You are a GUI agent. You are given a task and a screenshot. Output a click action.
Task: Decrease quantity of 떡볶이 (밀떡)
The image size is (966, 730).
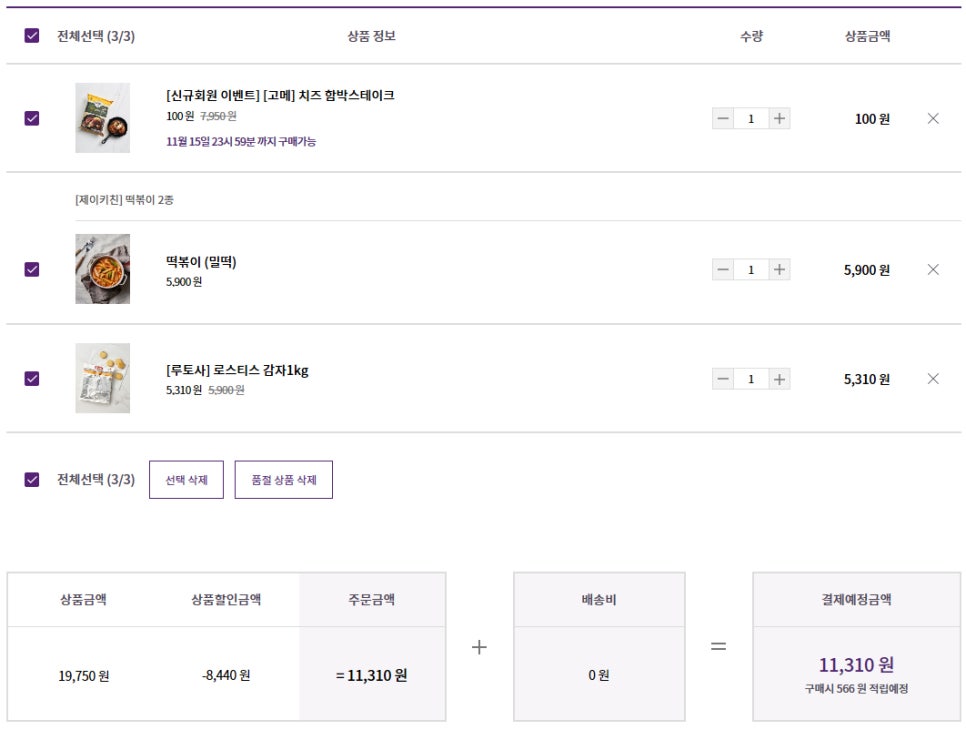pos(722,269)
